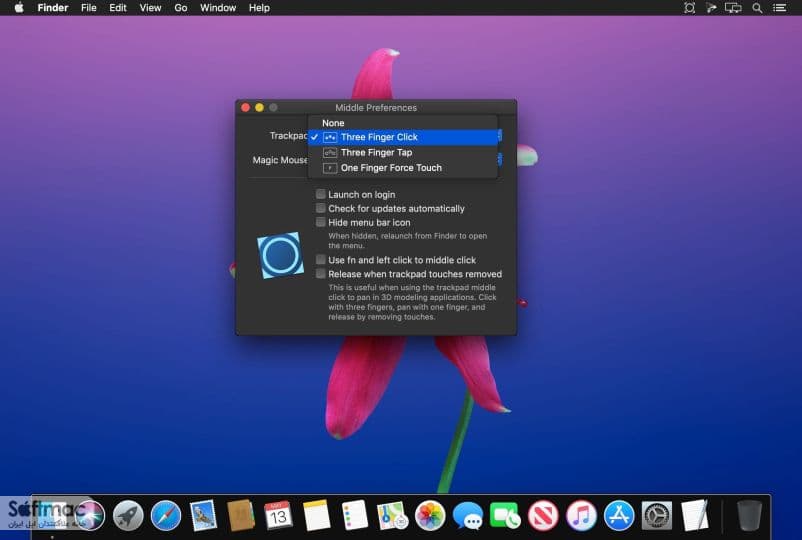The height and width of the screenshot is (540, 802).
Task: Open the File menu
Action: tap(88, 8)
